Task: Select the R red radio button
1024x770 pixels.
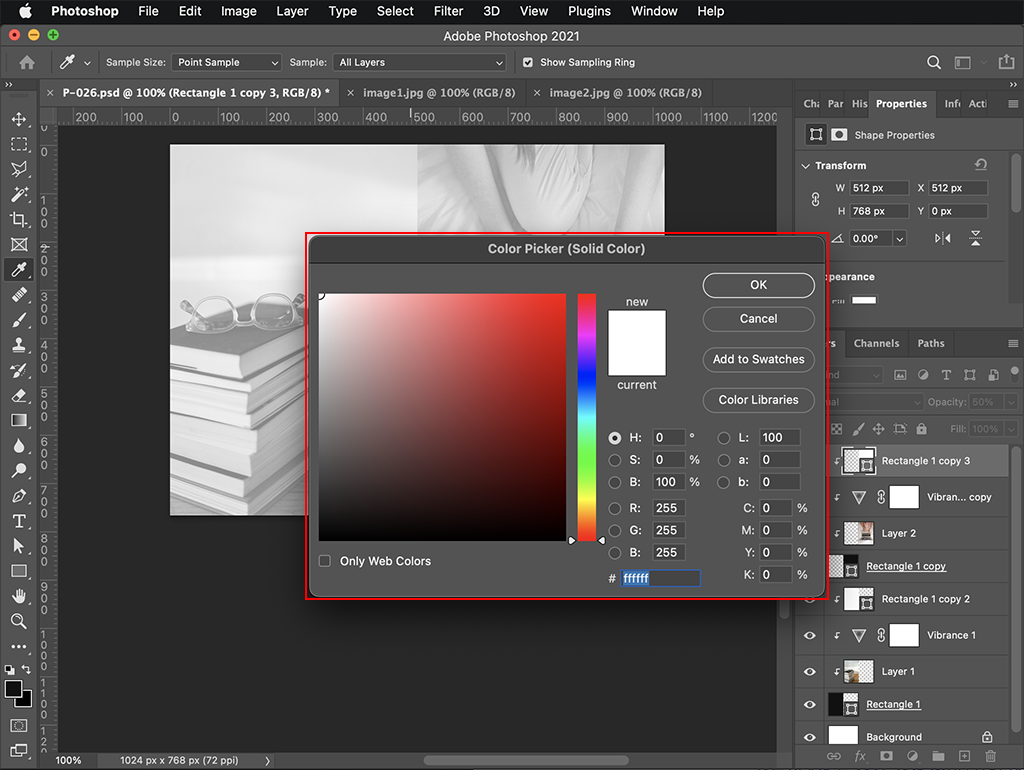Action: tap(615, 508)
